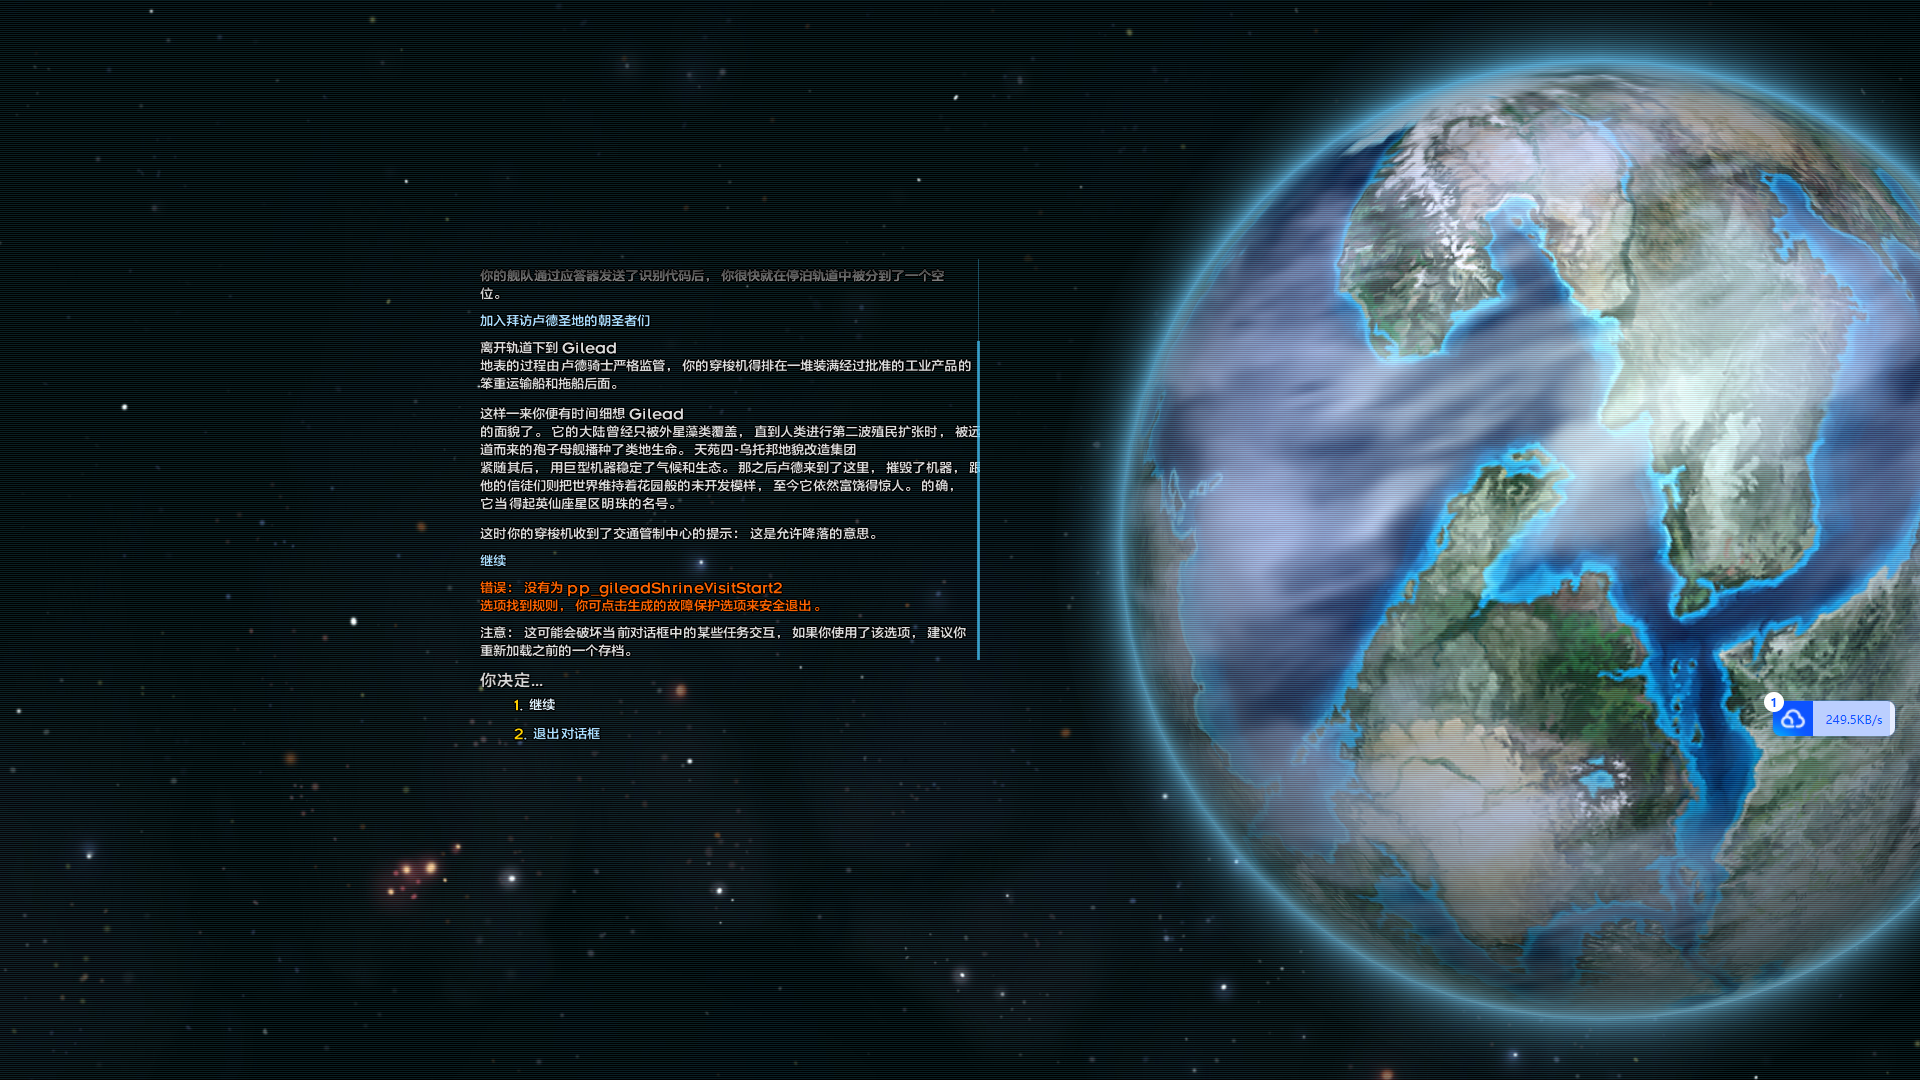This screenshot has height=1080, width=1920.
Task: Click the 249.5KB/s transfer speed readout
Action: tap(1853, 719)
